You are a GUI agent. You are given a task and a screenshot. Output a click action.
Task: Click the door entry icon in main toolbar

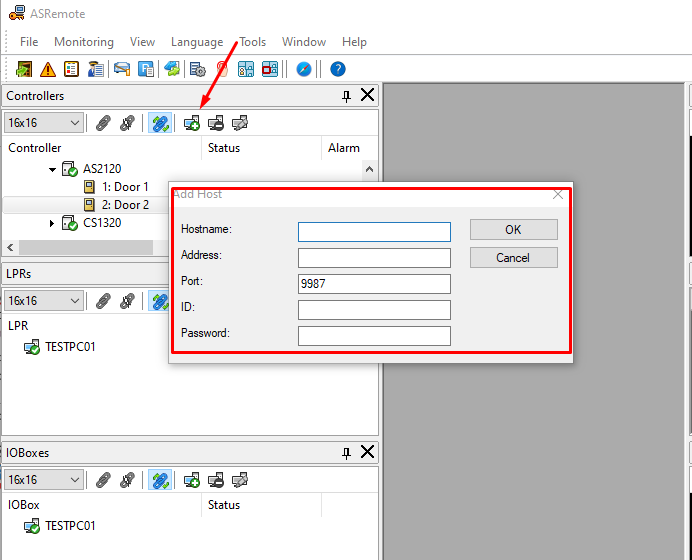(24, 69)
